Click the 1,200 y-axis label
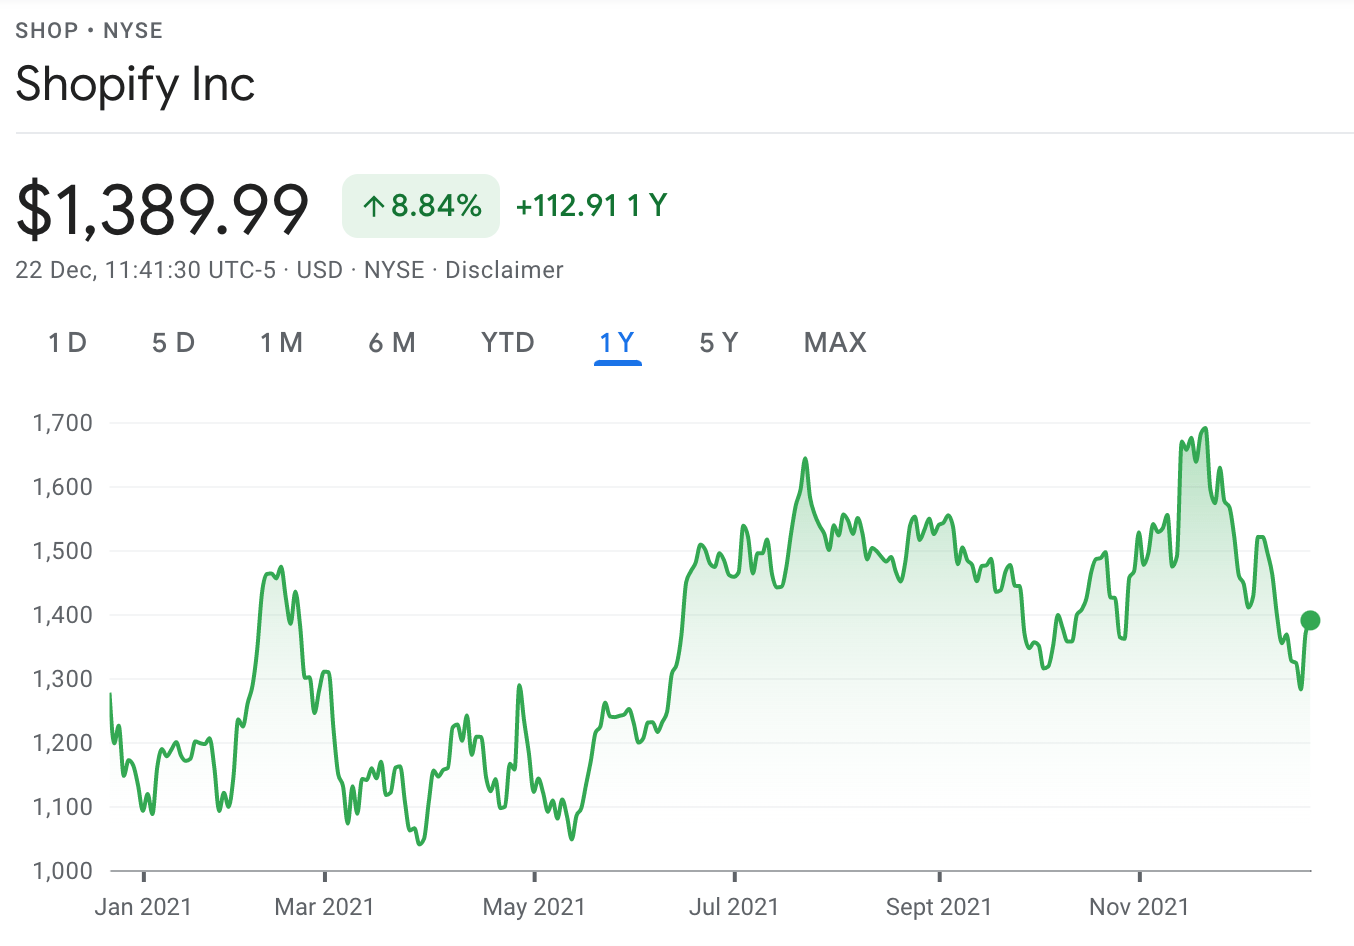Viewport: 1354px width, 946px height. click(x=63, y=743)
